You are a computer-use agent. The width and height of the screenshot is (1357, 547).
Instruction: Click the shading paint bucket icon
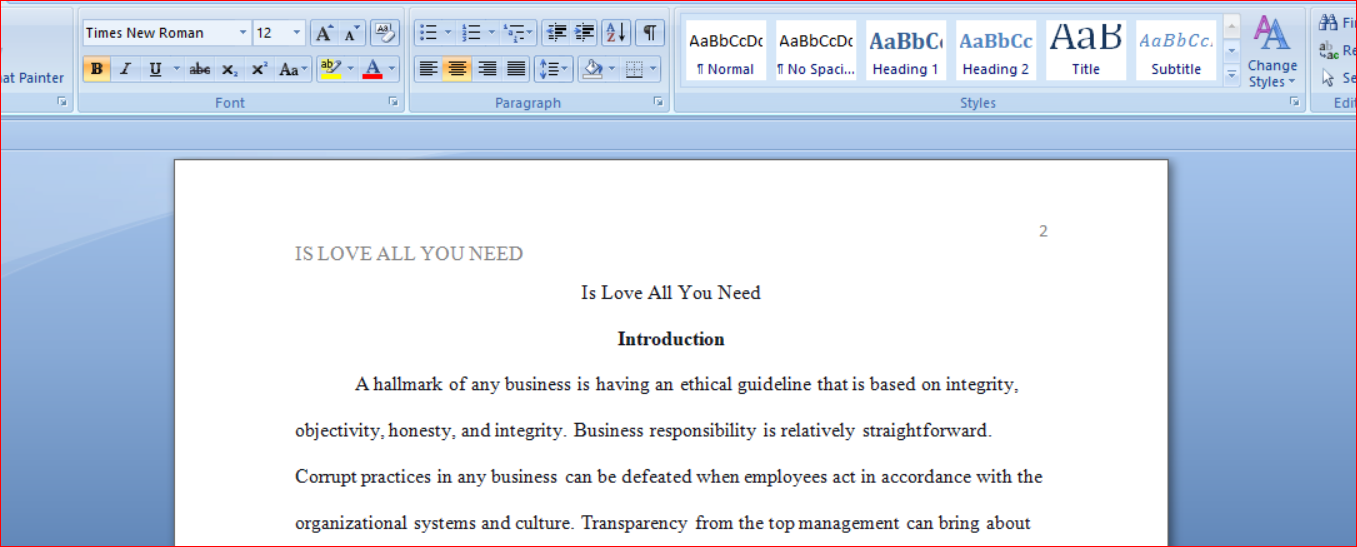[592, 69]
